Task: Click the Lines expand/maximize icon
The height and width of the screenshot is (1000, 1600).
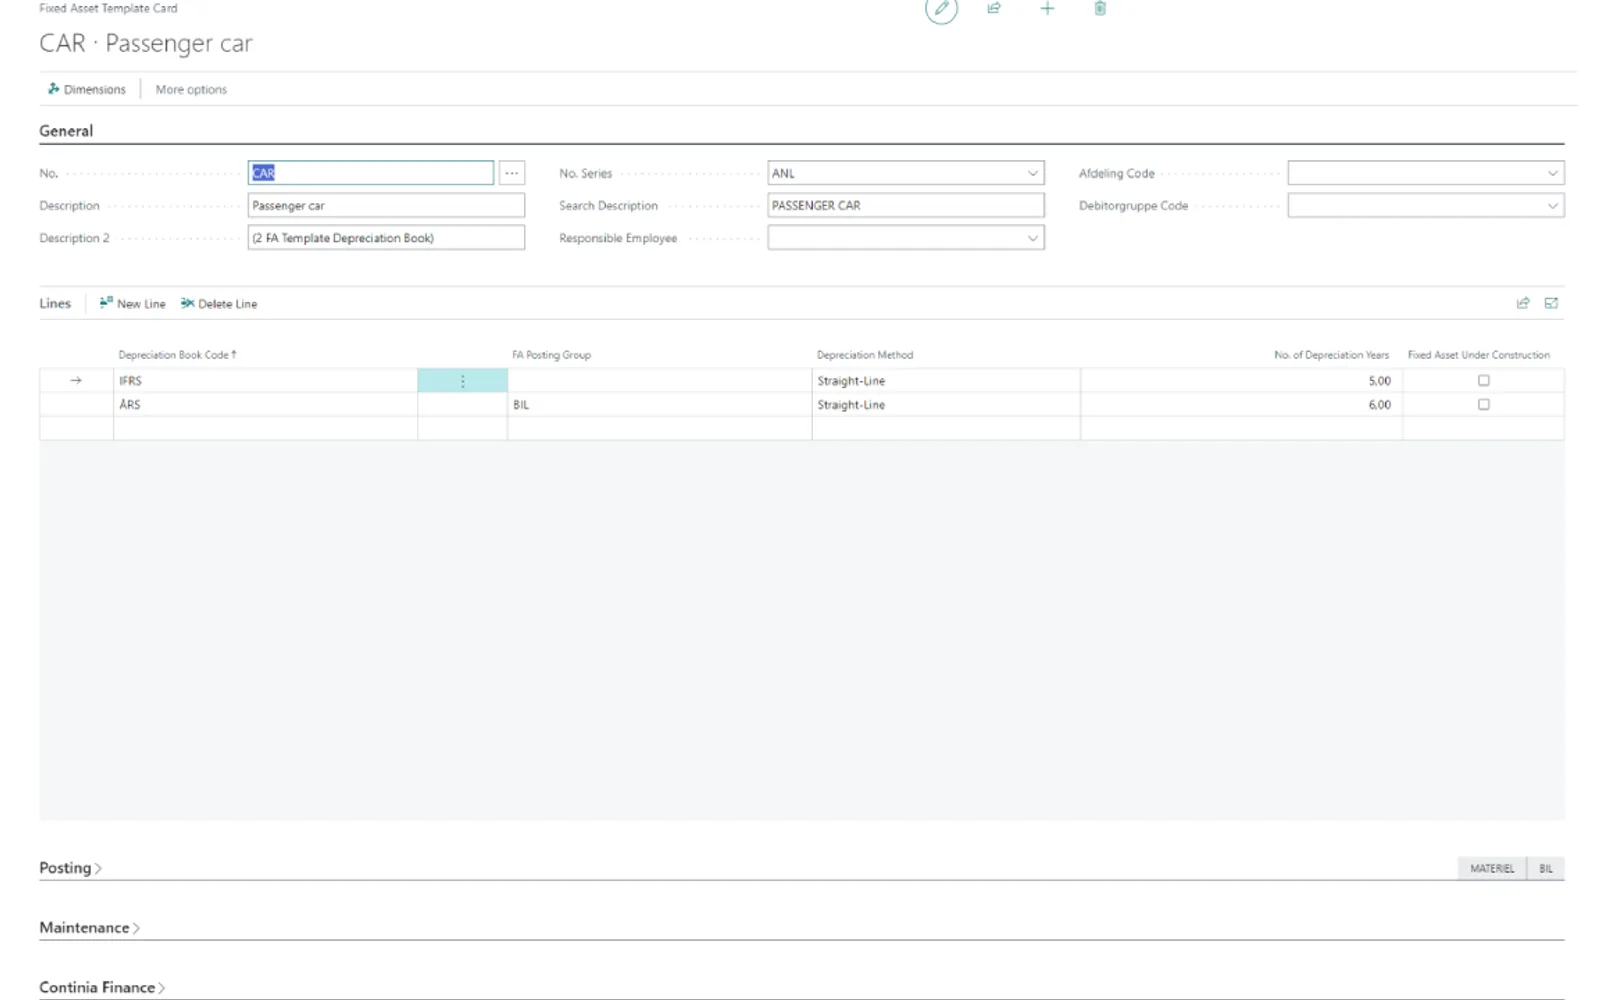Action: pos(1551,303)
